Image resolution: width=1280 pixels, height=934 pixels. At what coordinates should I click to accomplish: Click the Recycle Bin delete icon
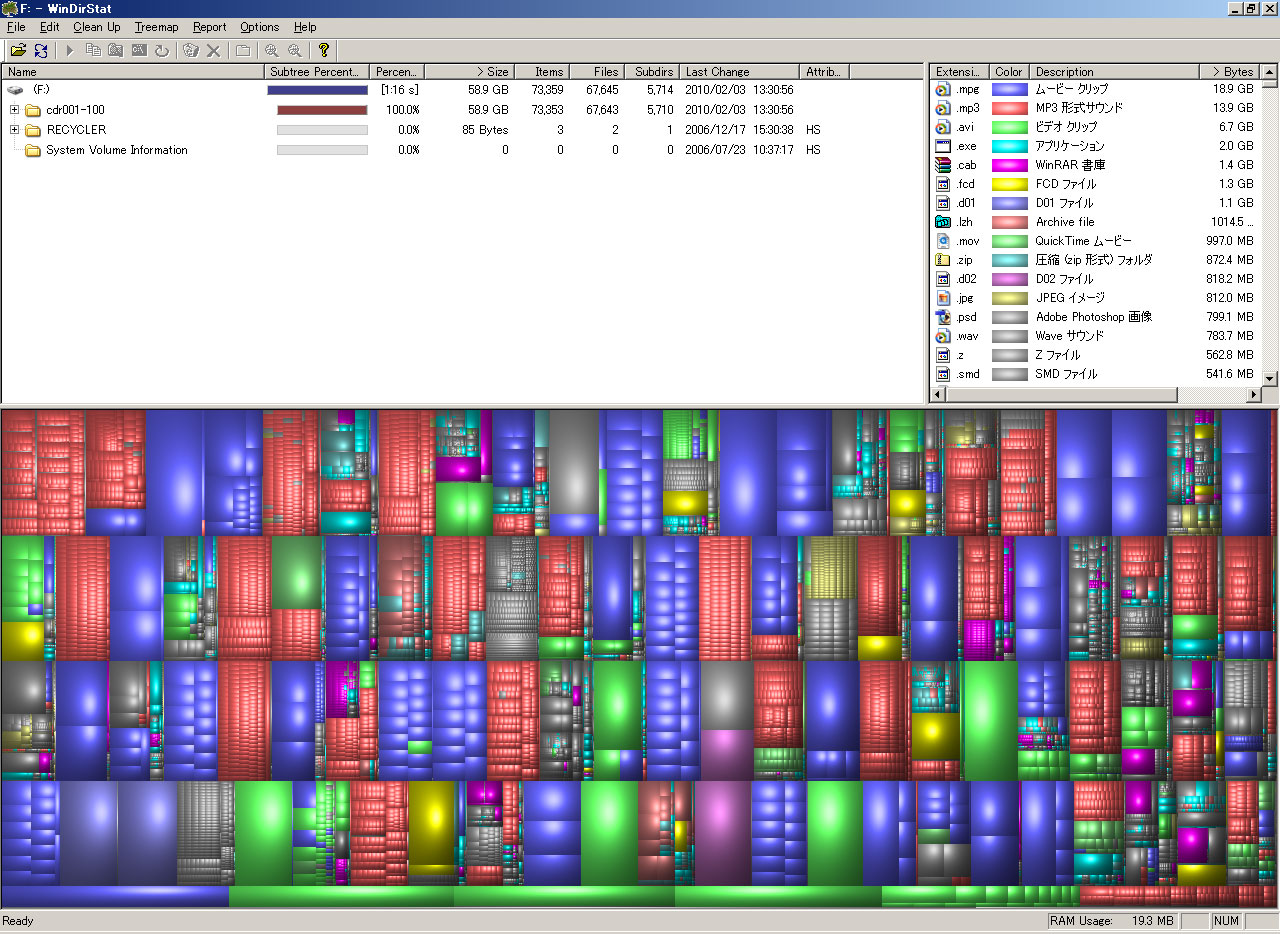[x=191, y=50]
